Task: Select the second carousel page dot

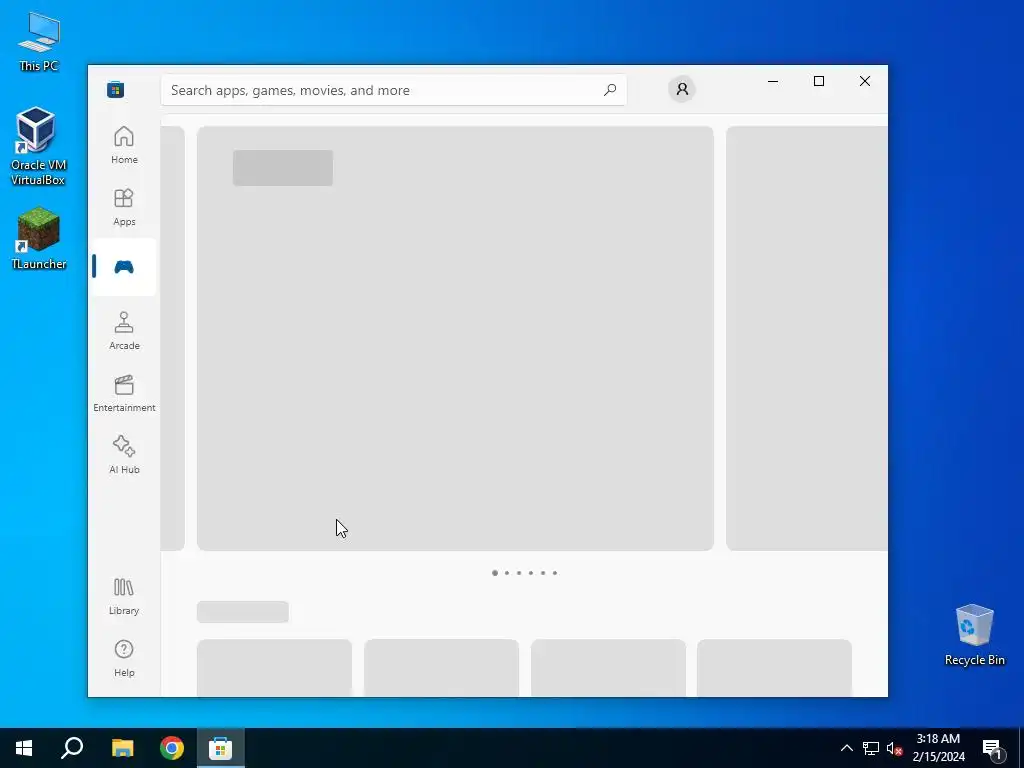Action: [x=507, y=573]
